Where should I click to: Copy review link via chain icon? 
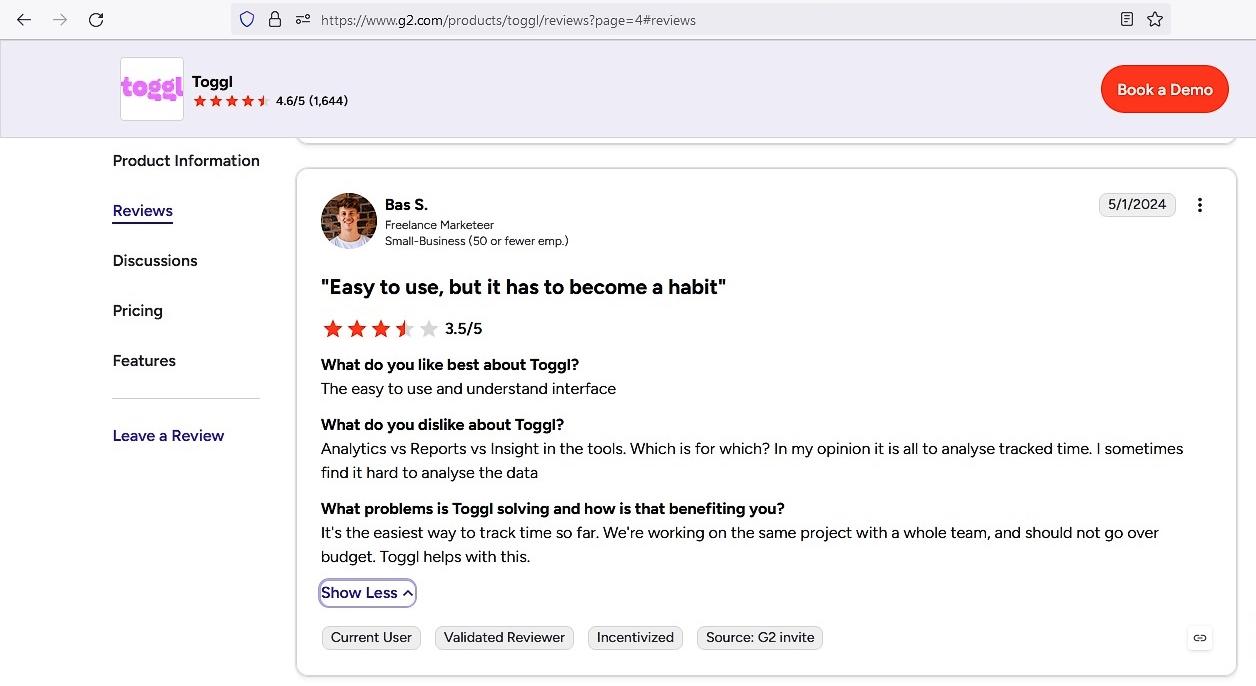click(x=1200, y=637)
